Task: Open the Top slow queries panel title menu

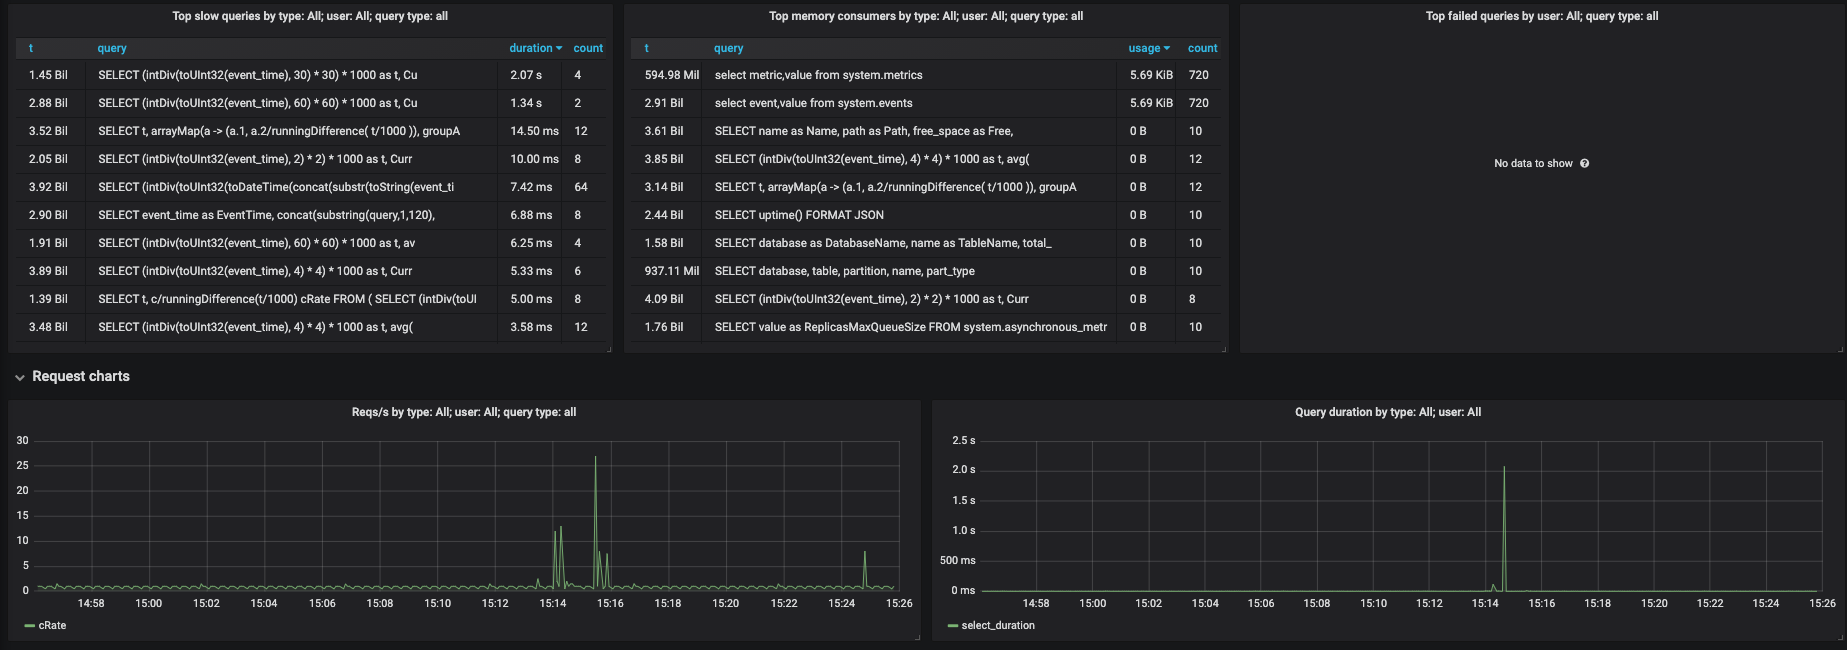Action: click(x=310, y=16)
